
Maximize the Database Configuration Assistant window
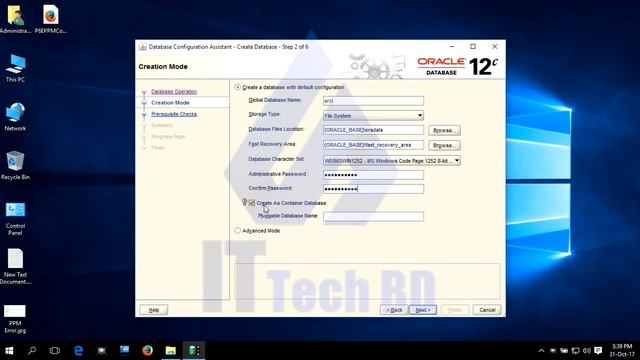[x=473, y=47]
